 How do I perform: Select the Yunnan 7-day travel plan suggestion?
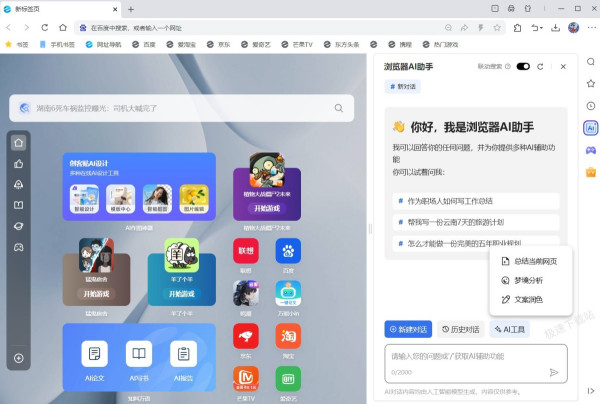click(476, 222)
